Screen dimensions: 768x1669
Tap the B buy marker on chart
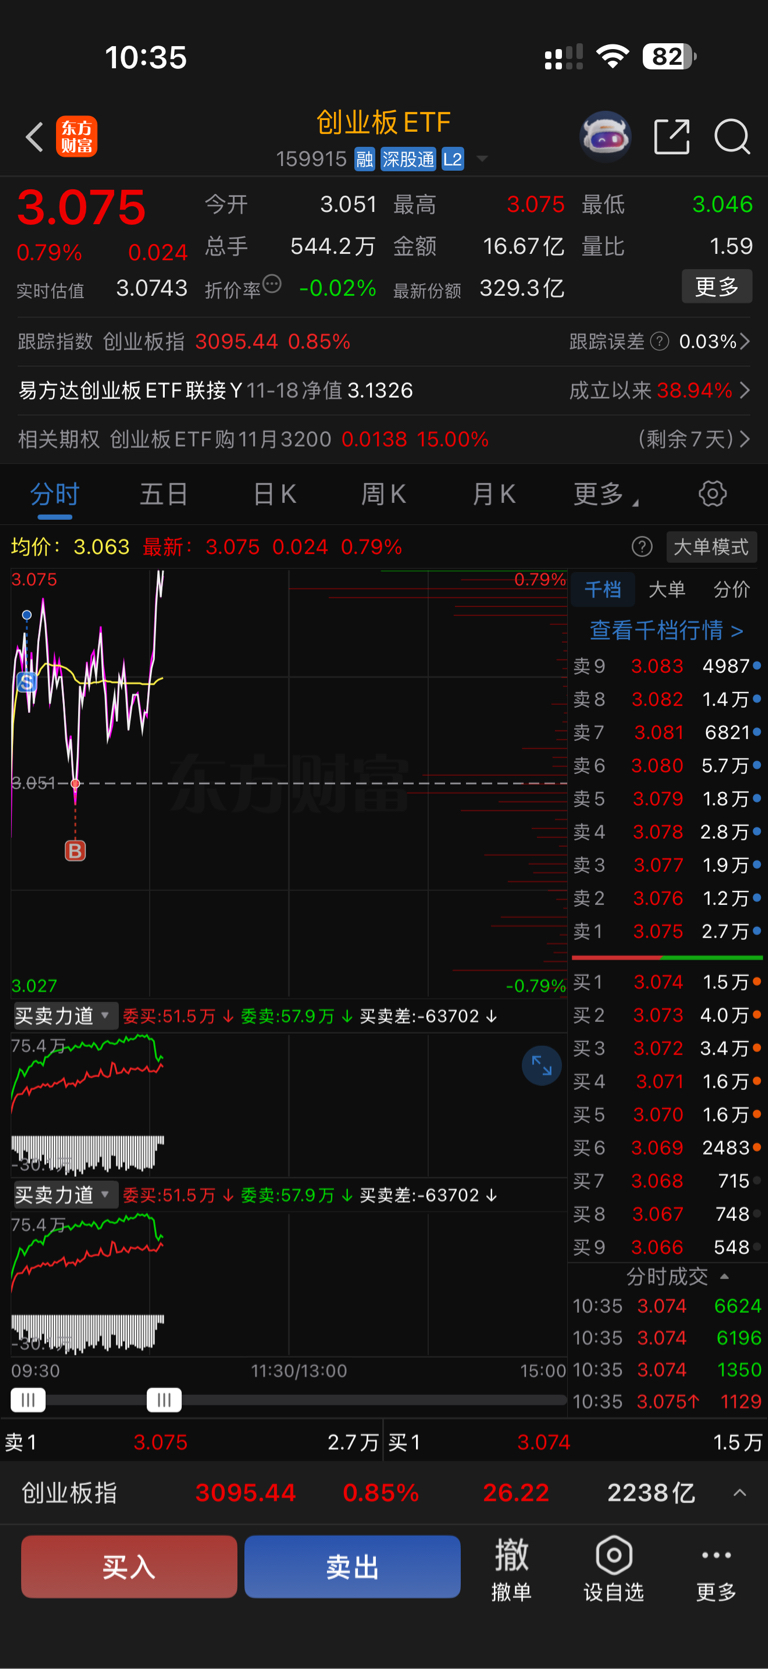point(75,850)
